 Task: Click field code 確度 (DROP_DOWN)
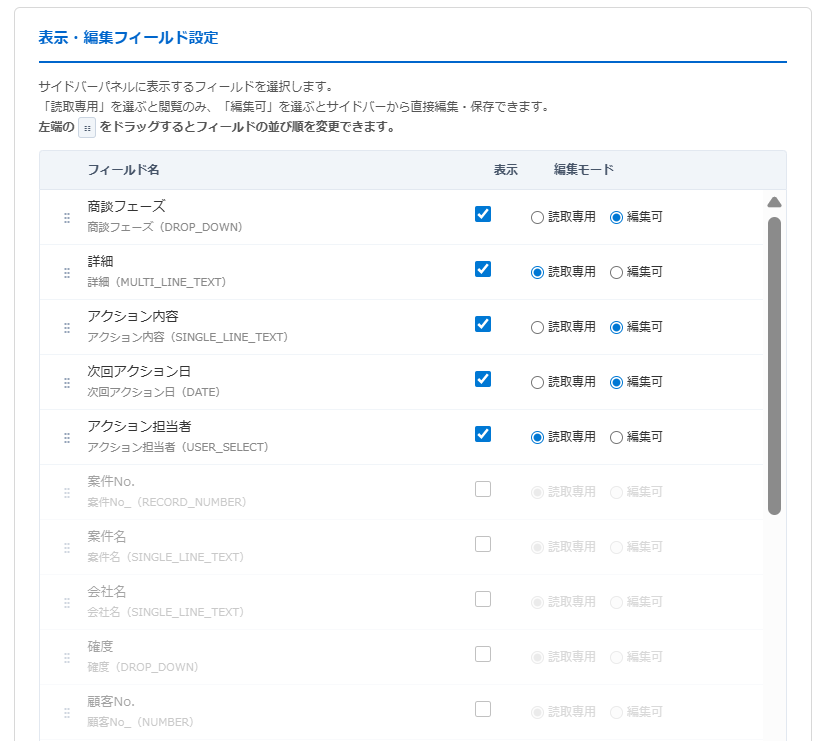tap(143, 667)
